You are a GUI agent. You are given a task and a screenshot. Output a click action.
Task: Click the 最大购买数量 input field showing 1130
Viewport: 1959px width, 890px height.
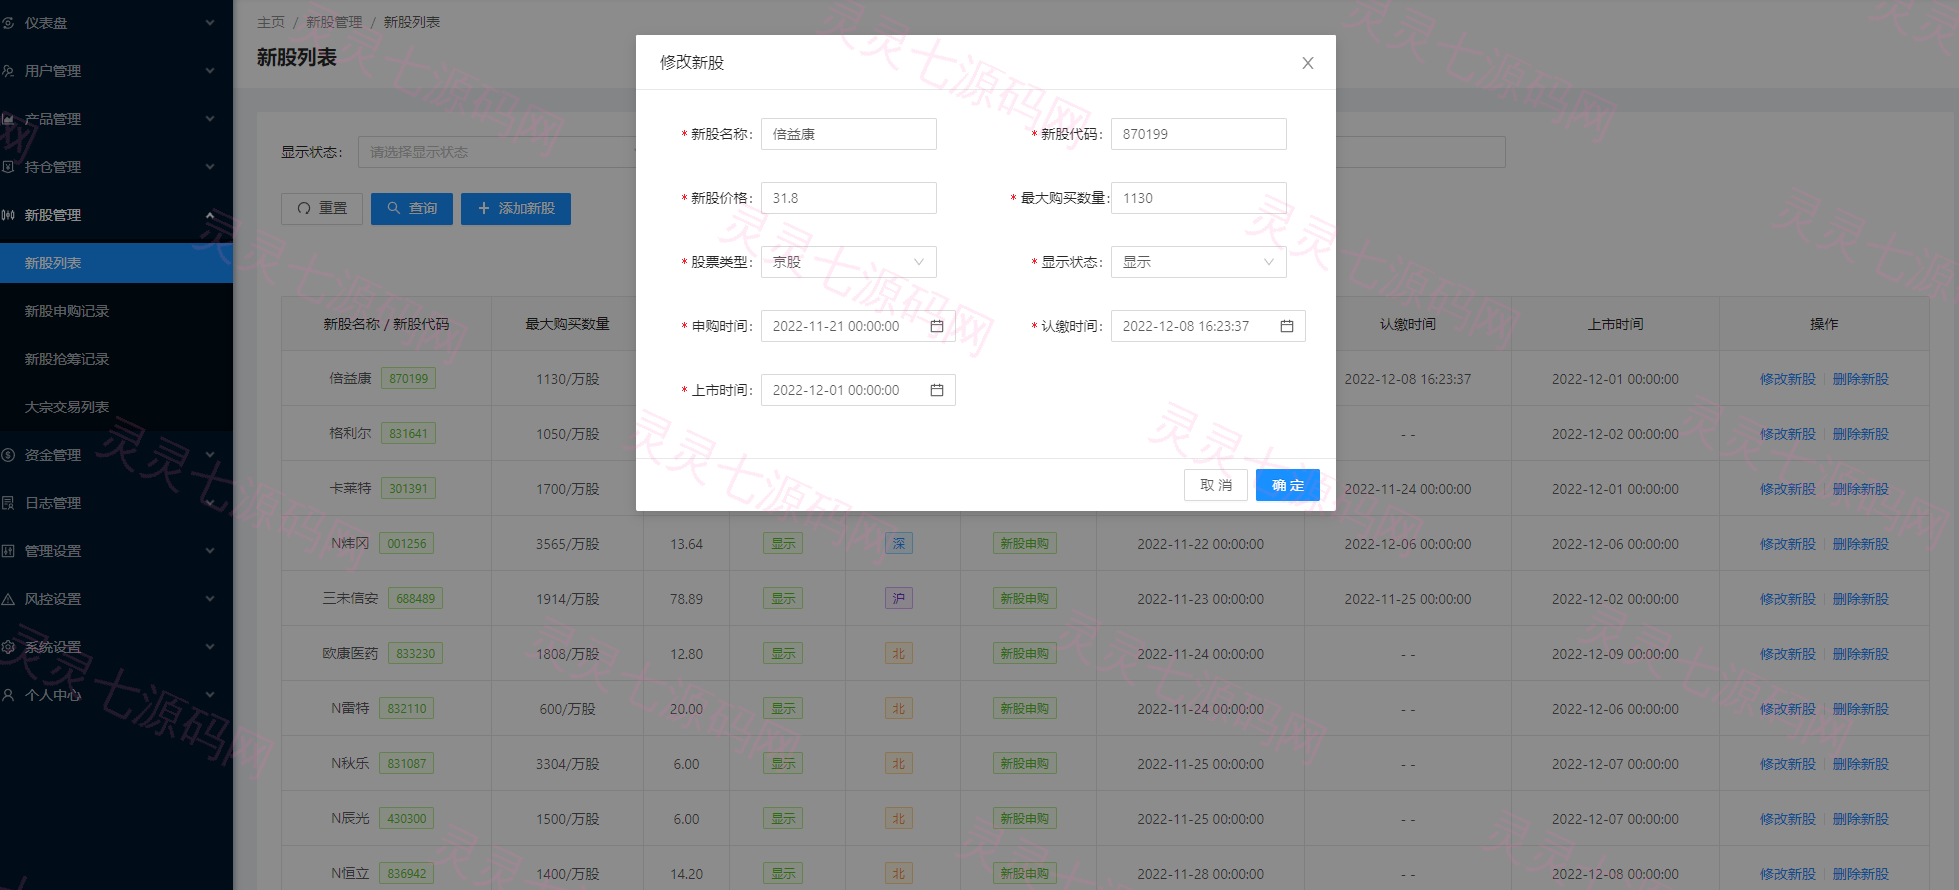pos(1199,198)
